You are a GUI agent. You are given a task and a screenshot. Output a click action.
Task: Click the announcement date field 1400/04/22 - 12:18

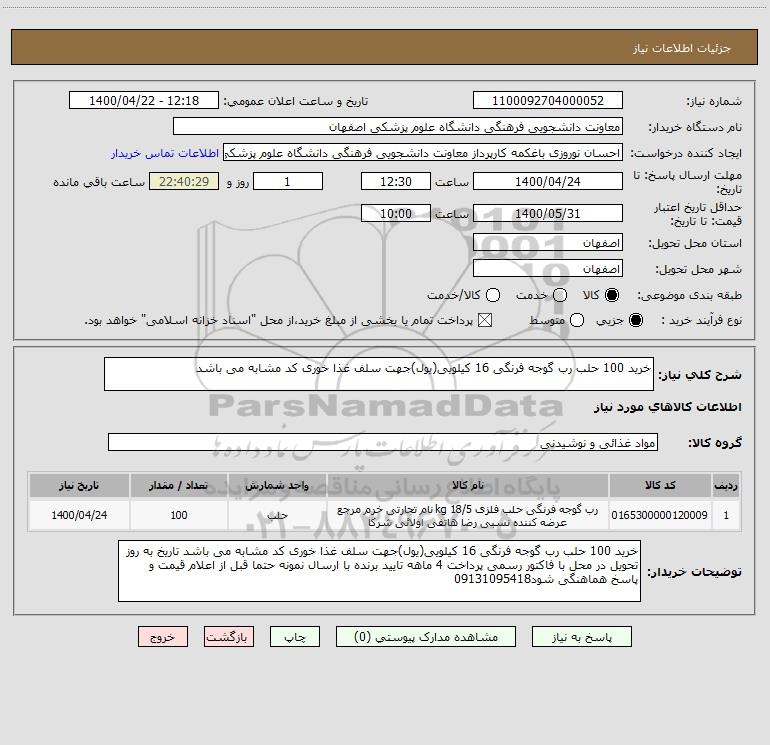(x=144, y=101)
